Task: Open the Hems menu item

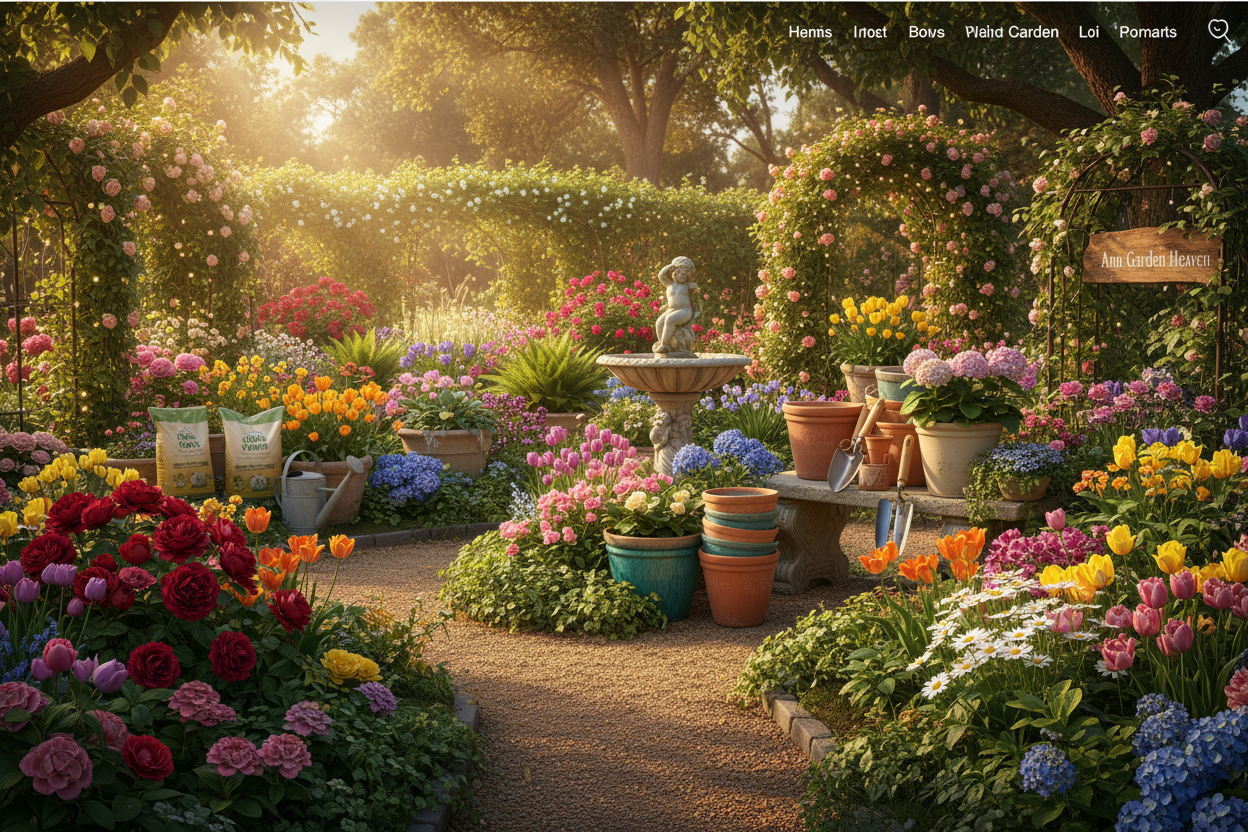Action: [809, 32]
